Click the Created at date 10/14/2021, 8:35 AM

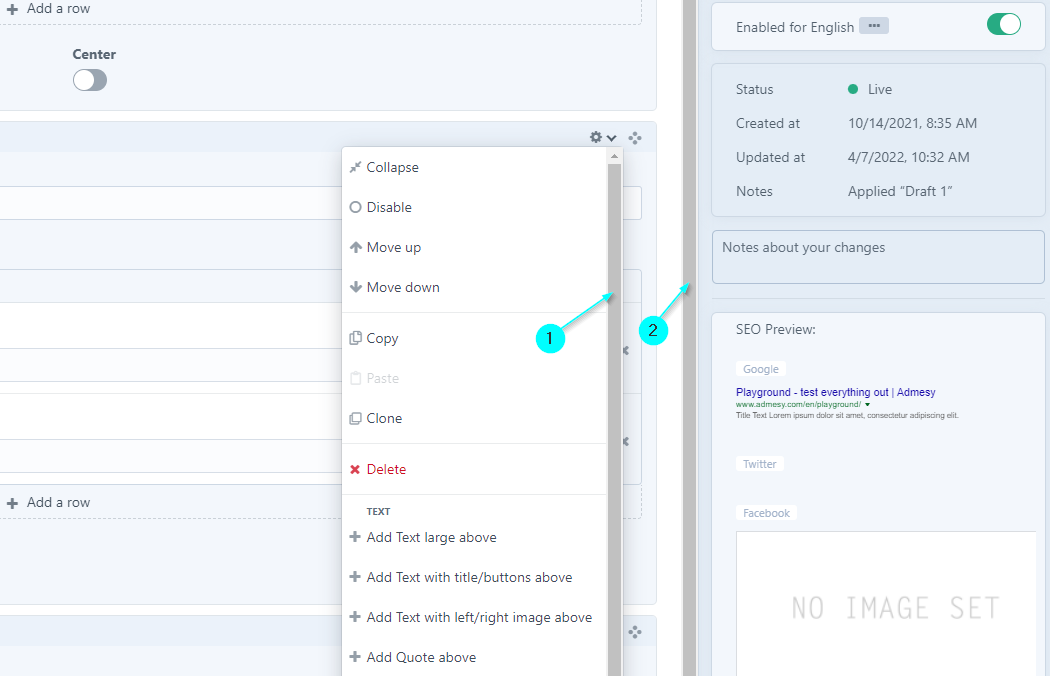(x=912, y=123)
